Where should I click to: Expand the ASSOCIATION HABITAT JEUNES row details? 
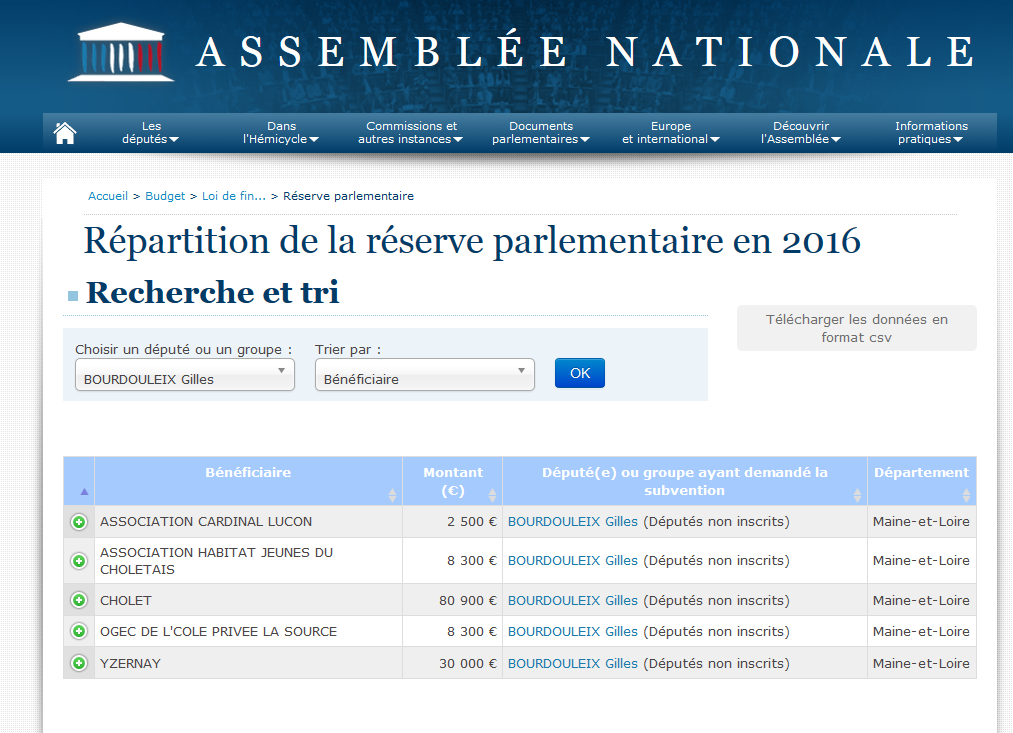79,561
